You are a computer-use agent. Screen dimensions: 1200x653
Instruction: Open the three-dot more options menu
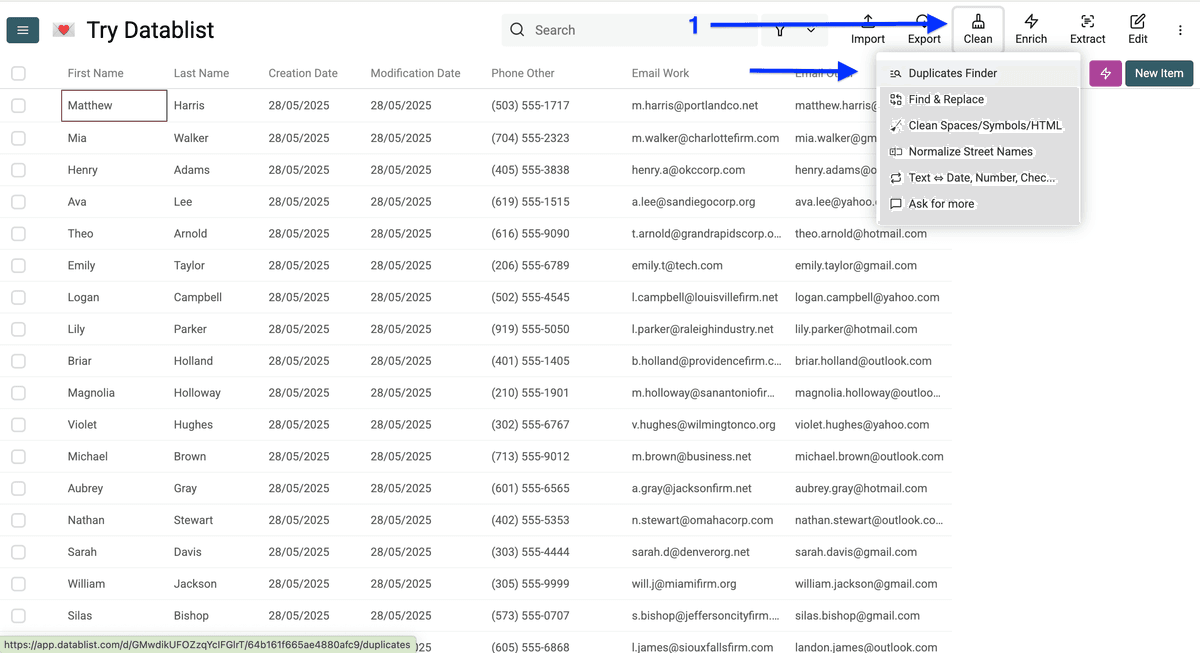pos(1180,31)
